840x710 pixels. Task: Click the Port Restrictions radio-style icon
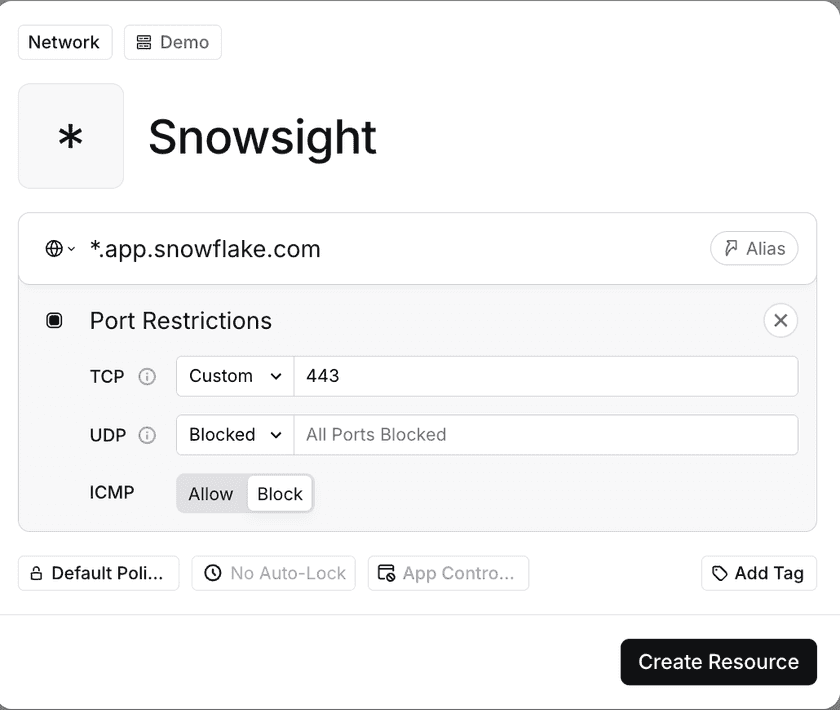point(54,320)
